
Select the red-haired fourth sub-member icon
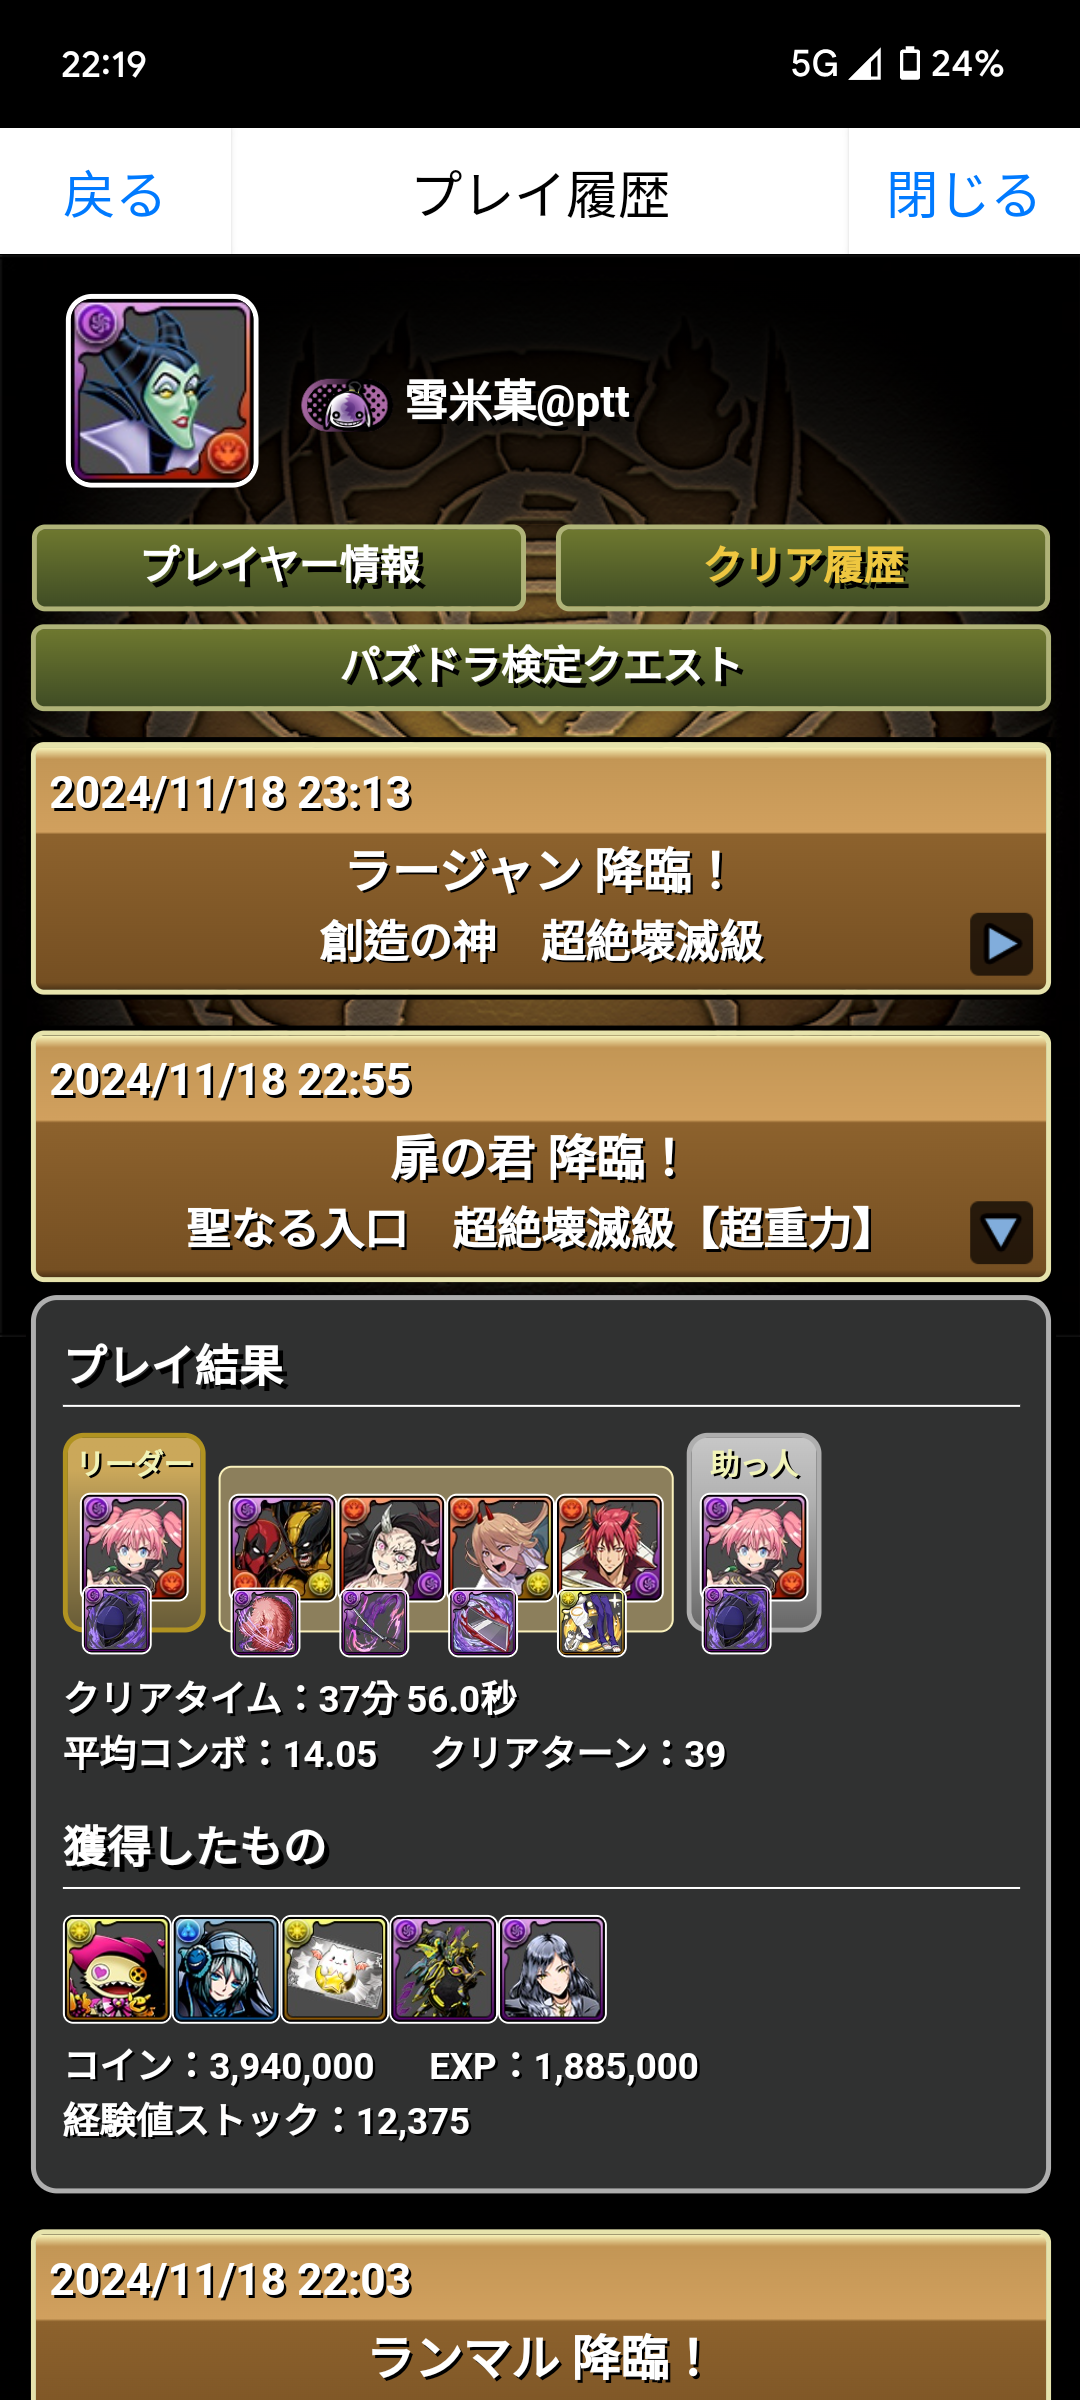(609, 1547)
